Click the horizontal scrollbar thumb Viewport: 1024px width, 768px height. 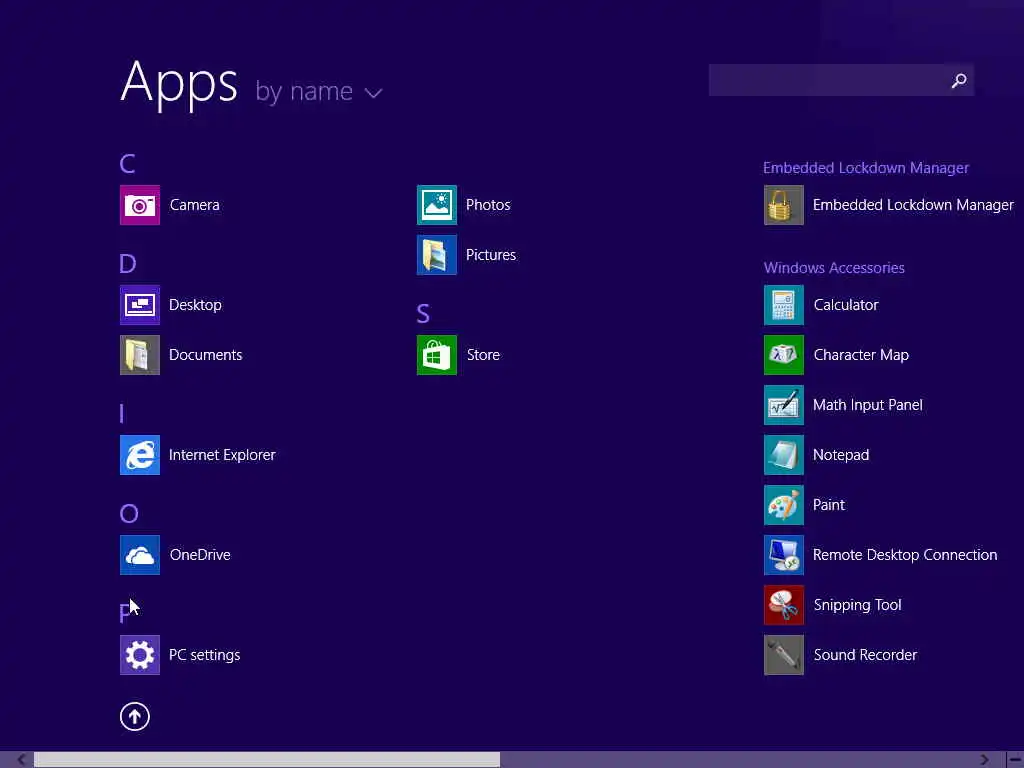tap(267, 760)
